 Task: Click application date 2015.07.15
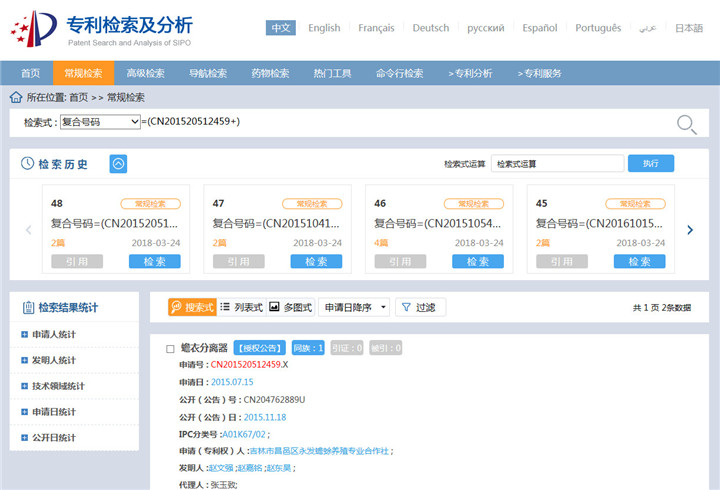click(x=232, y=382)
